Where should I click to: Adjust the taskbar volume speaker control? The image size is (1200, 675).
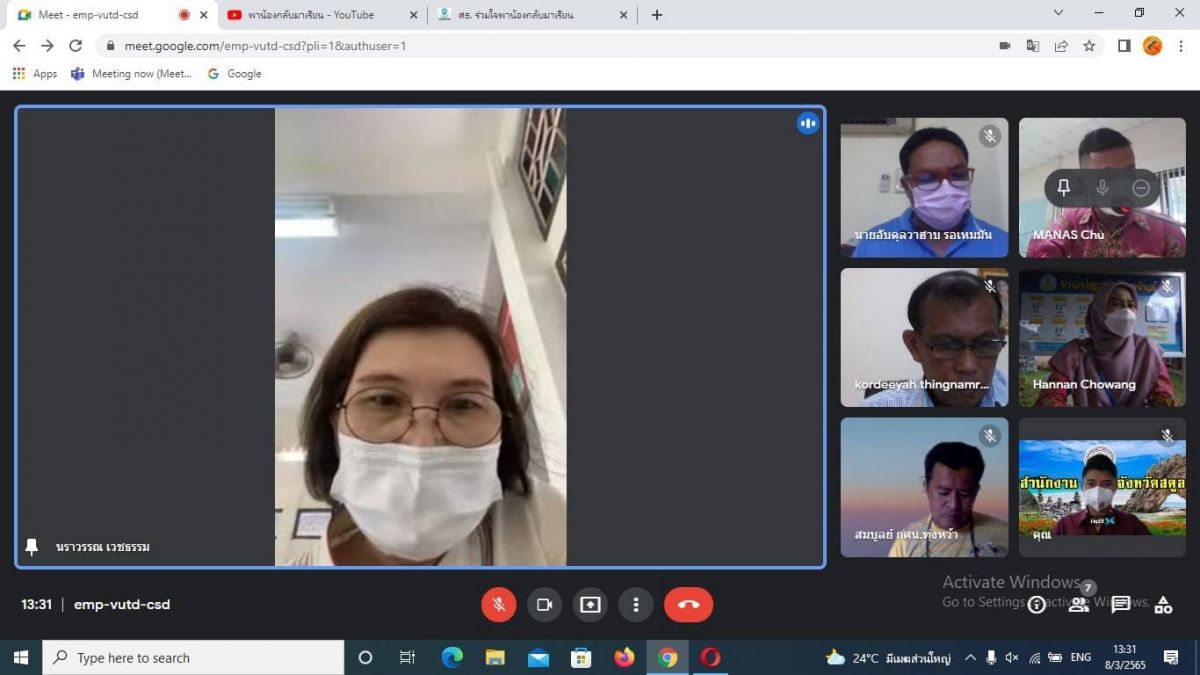(x=1012, y=658)
